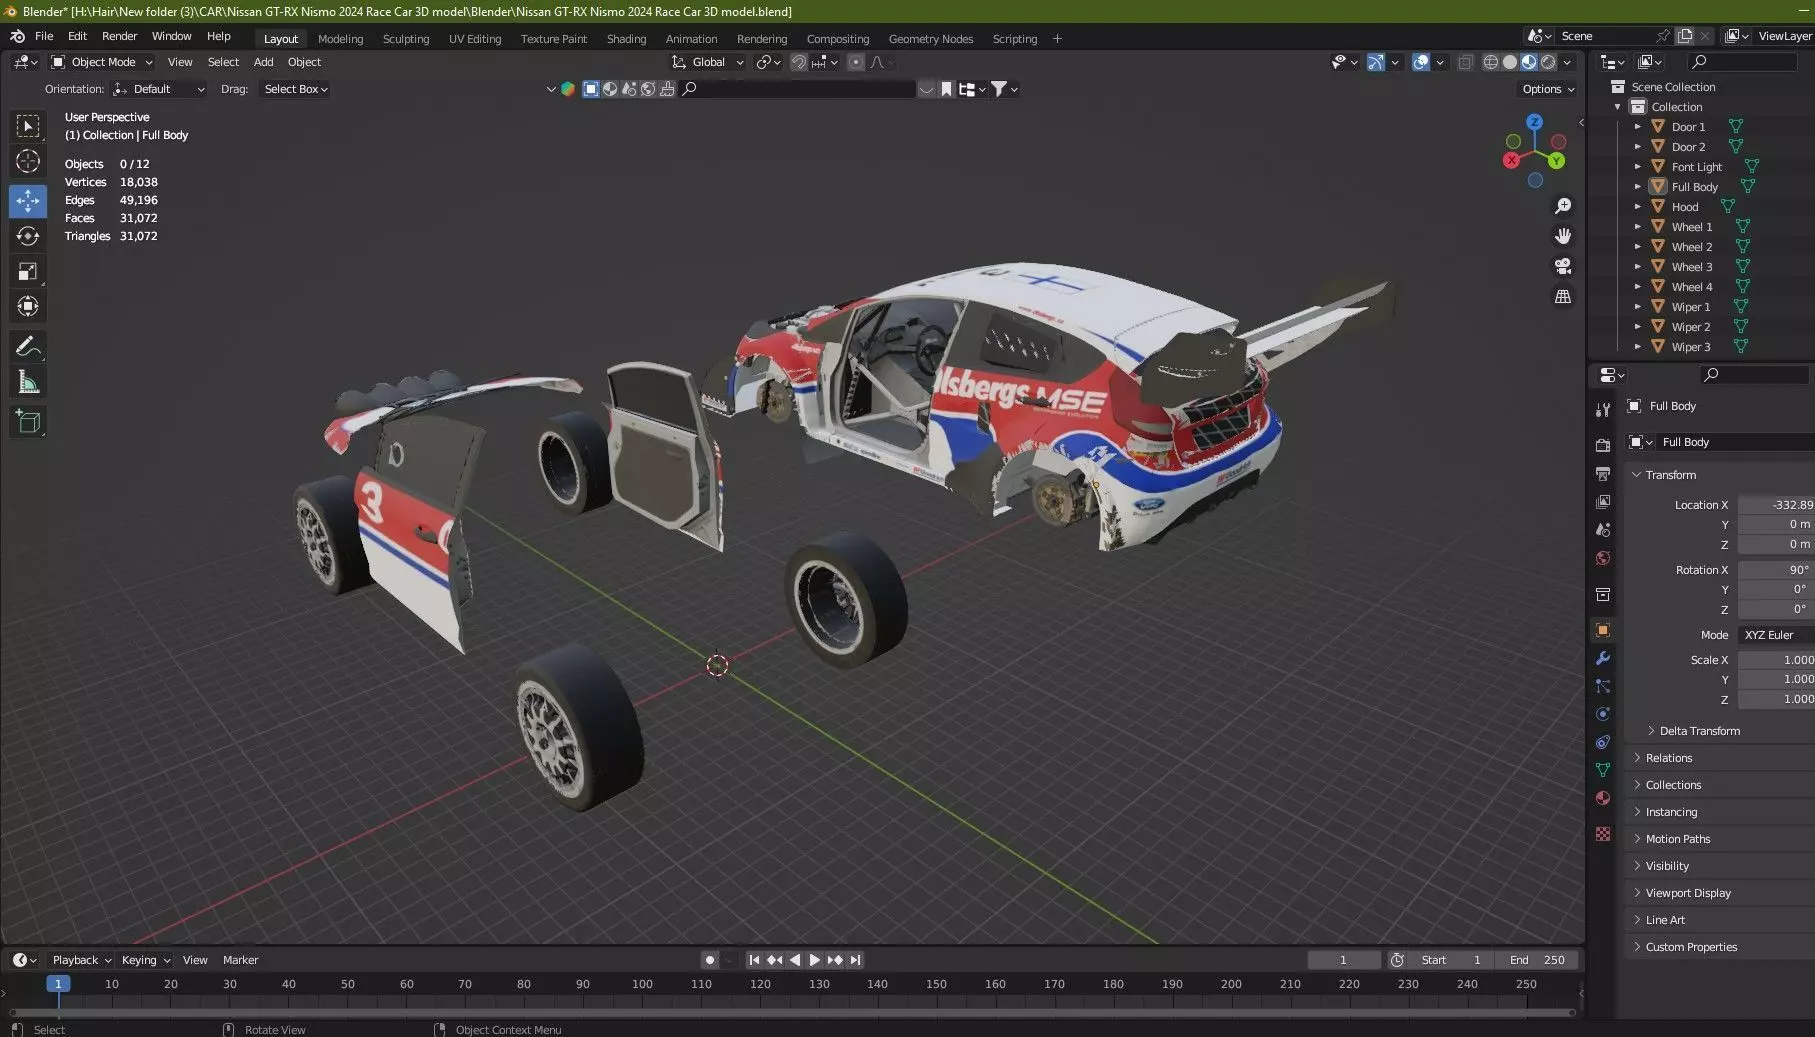Viewport: 1815px width, 1037px height.
Task: Open the World properties tab
Action: point(1603,558)
